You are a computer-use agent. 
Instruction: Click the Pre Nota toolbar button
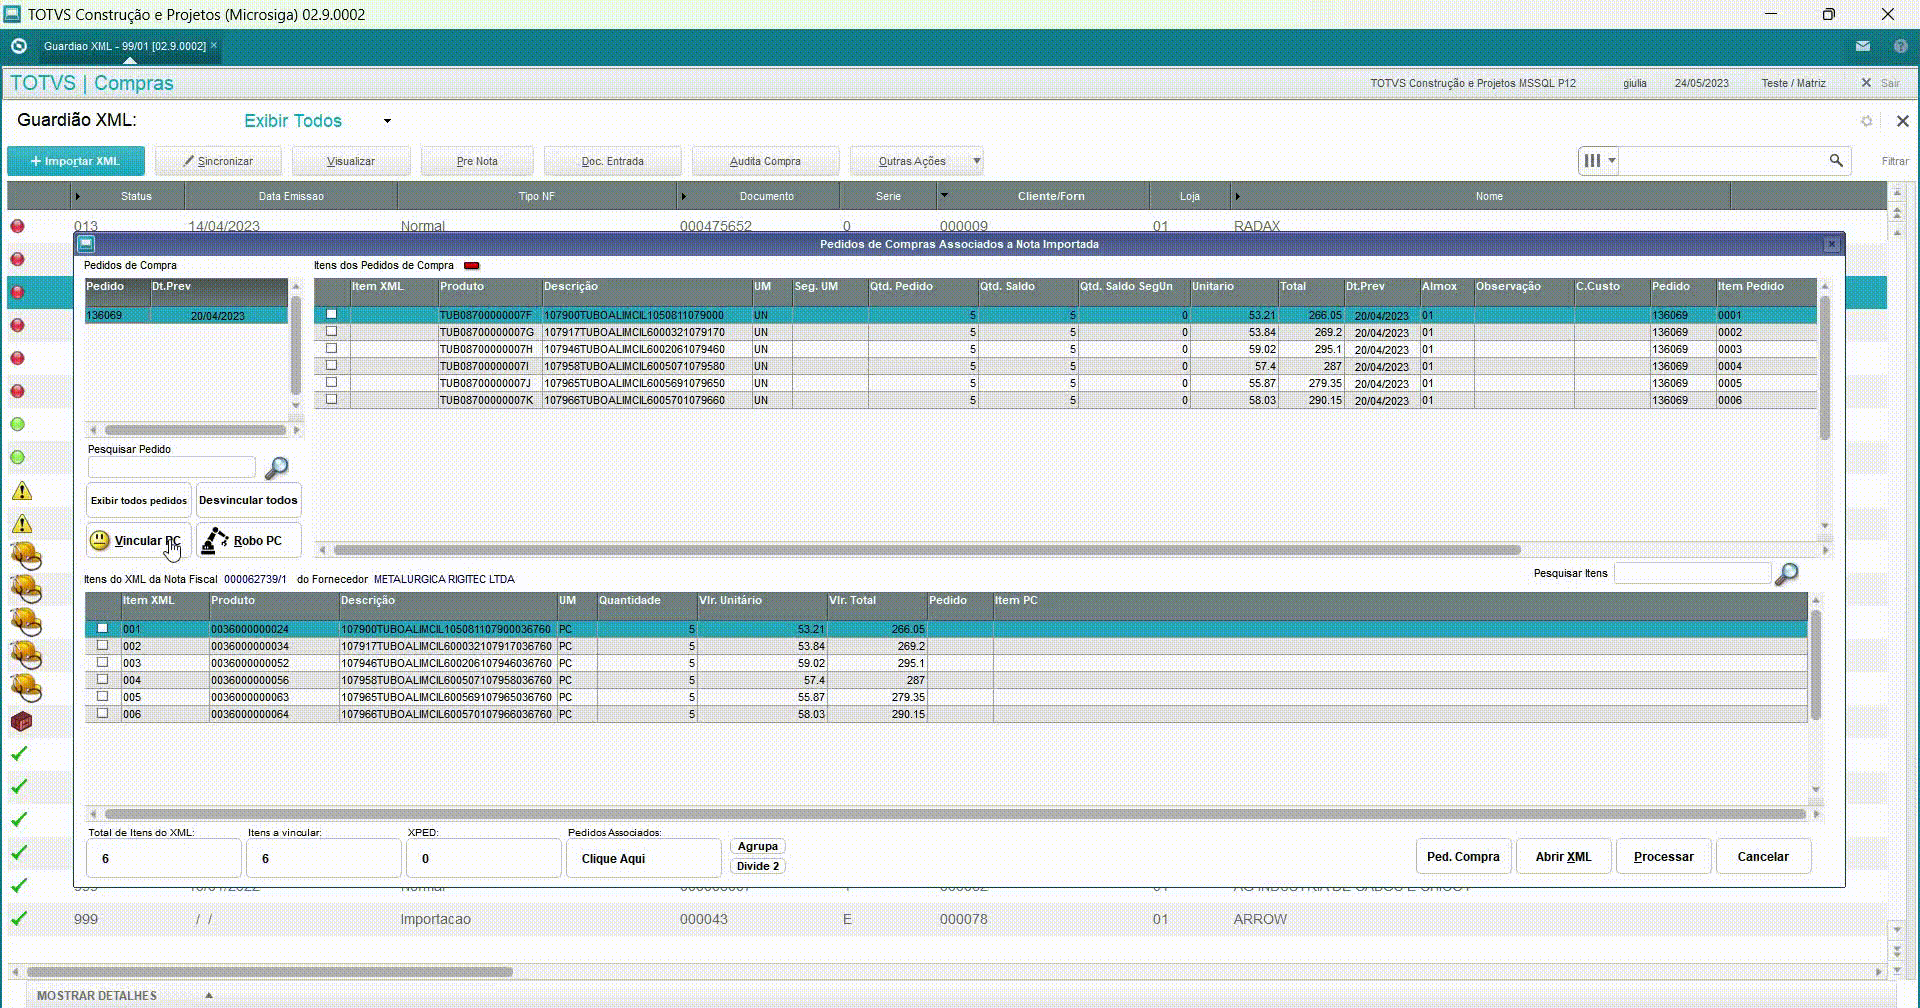point(477,161)
